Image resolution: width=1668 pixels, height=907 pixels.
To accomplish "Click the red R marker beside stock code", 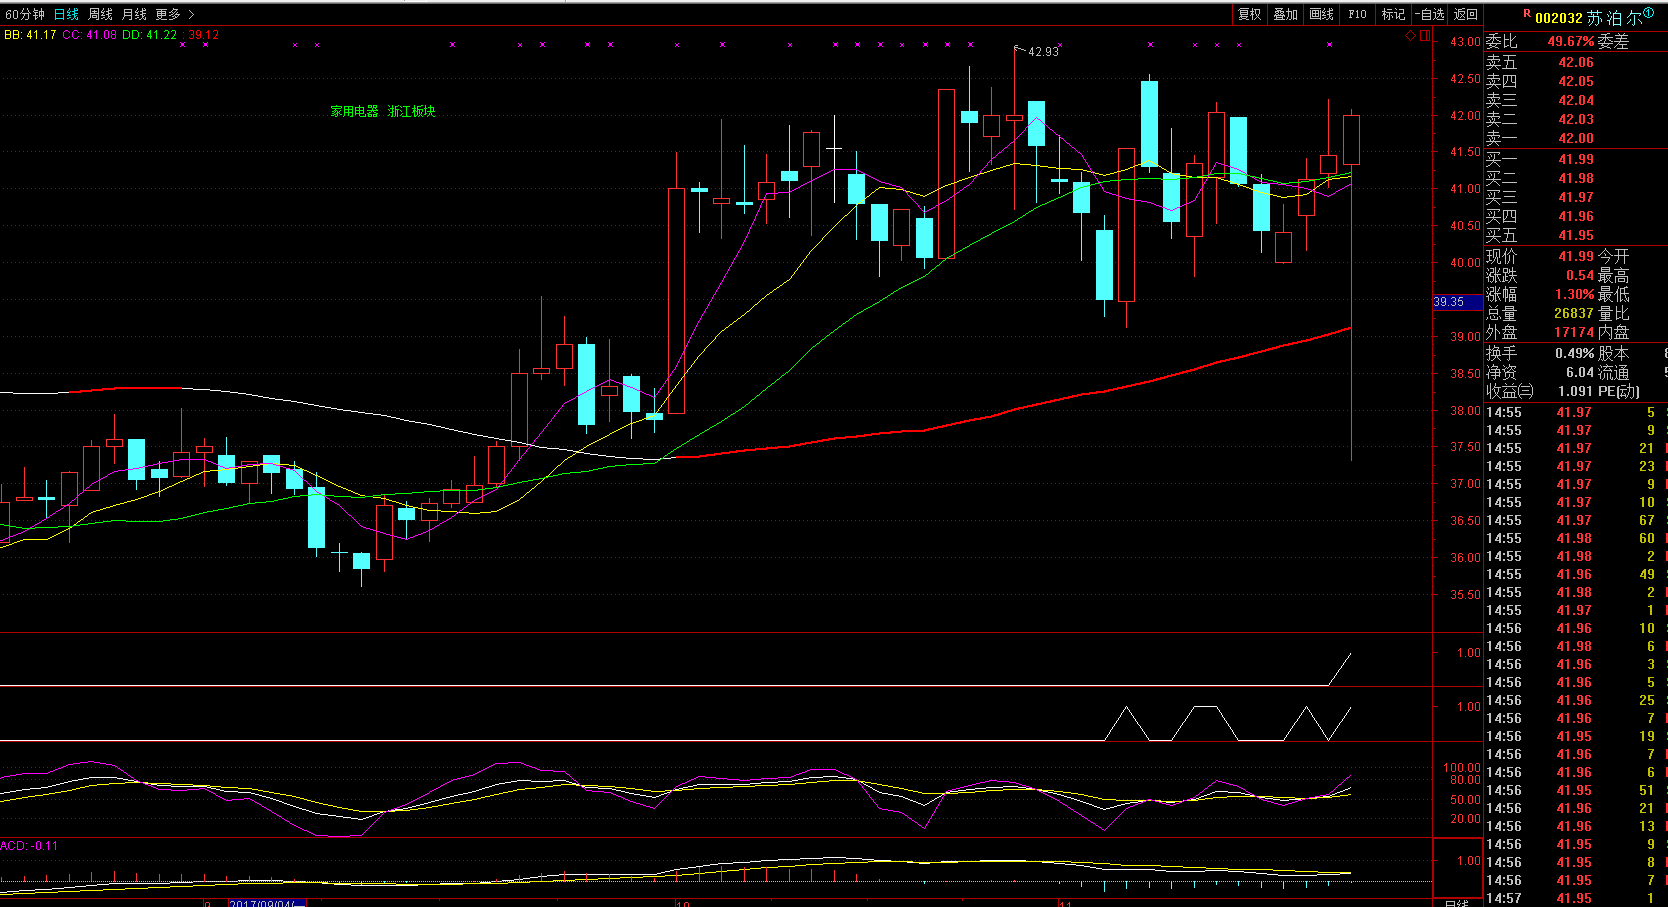I will point(1527,14).
